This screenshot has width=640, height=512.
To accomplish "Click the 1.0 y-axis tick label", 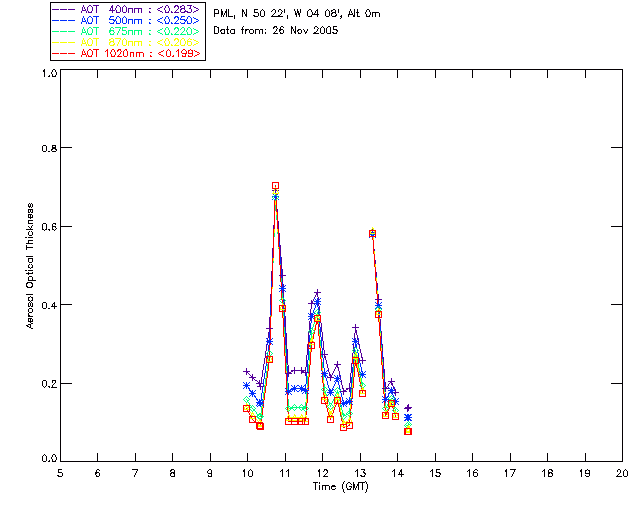I will [x=49, y=73].
